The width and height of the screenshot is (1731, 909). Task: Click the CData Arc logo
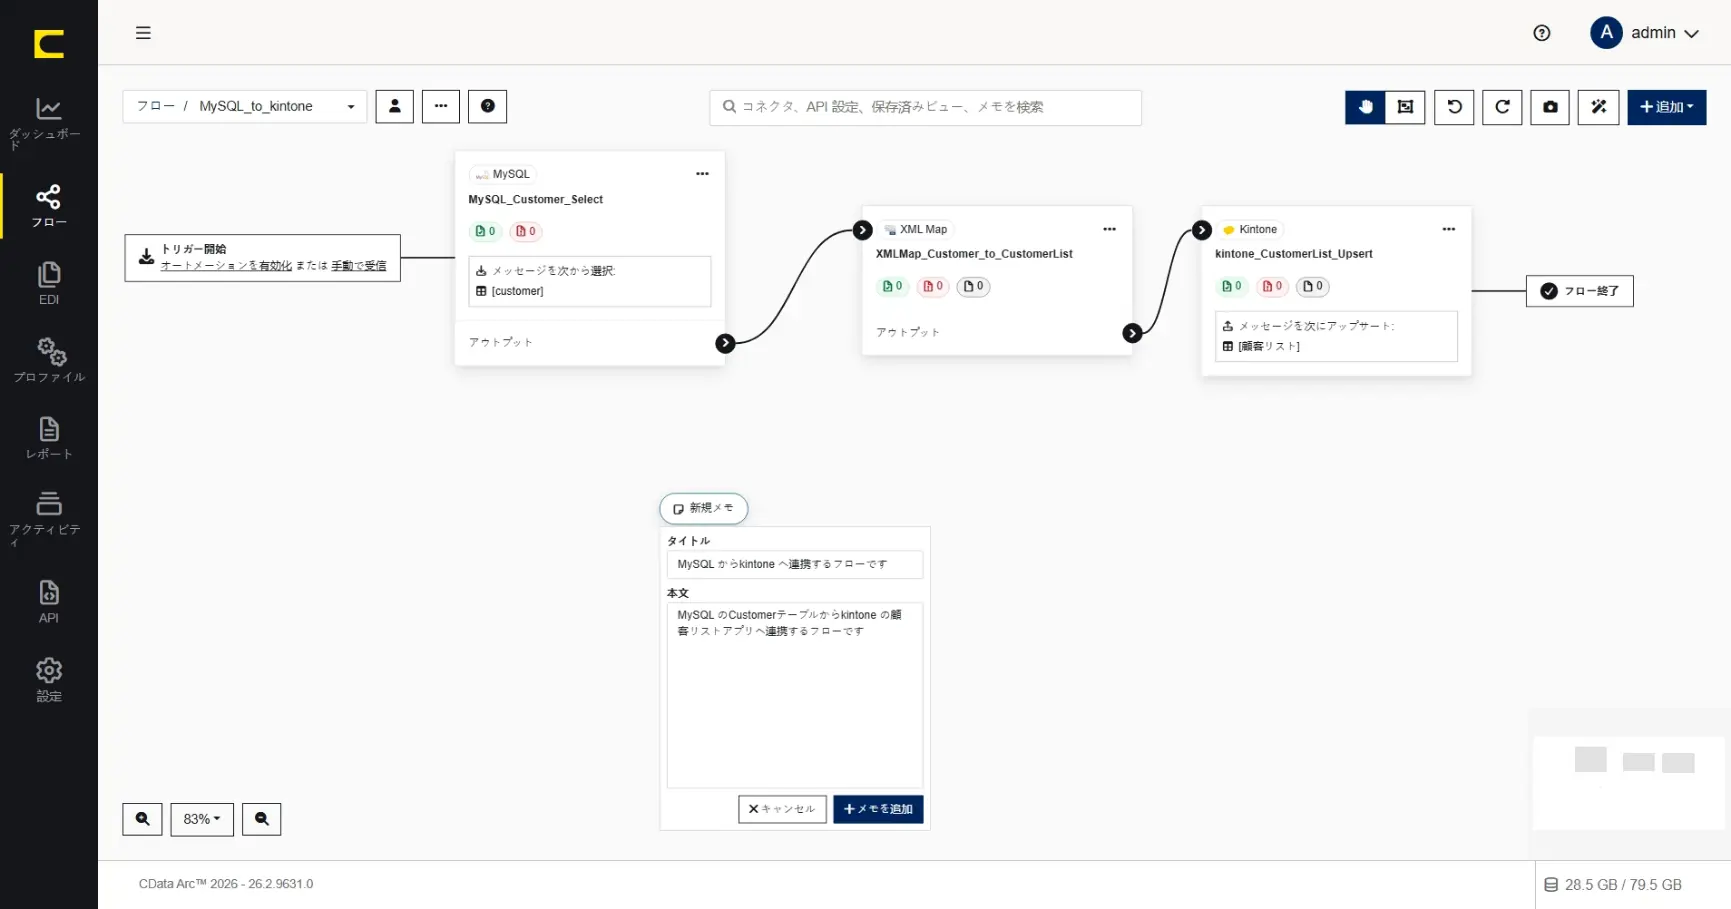click(x=48, y=44)
